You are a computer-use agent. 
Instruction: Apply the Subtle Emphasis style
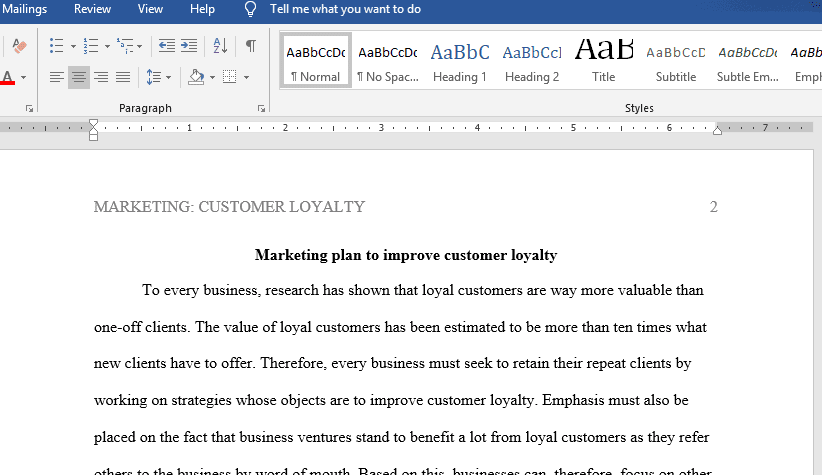748,61
